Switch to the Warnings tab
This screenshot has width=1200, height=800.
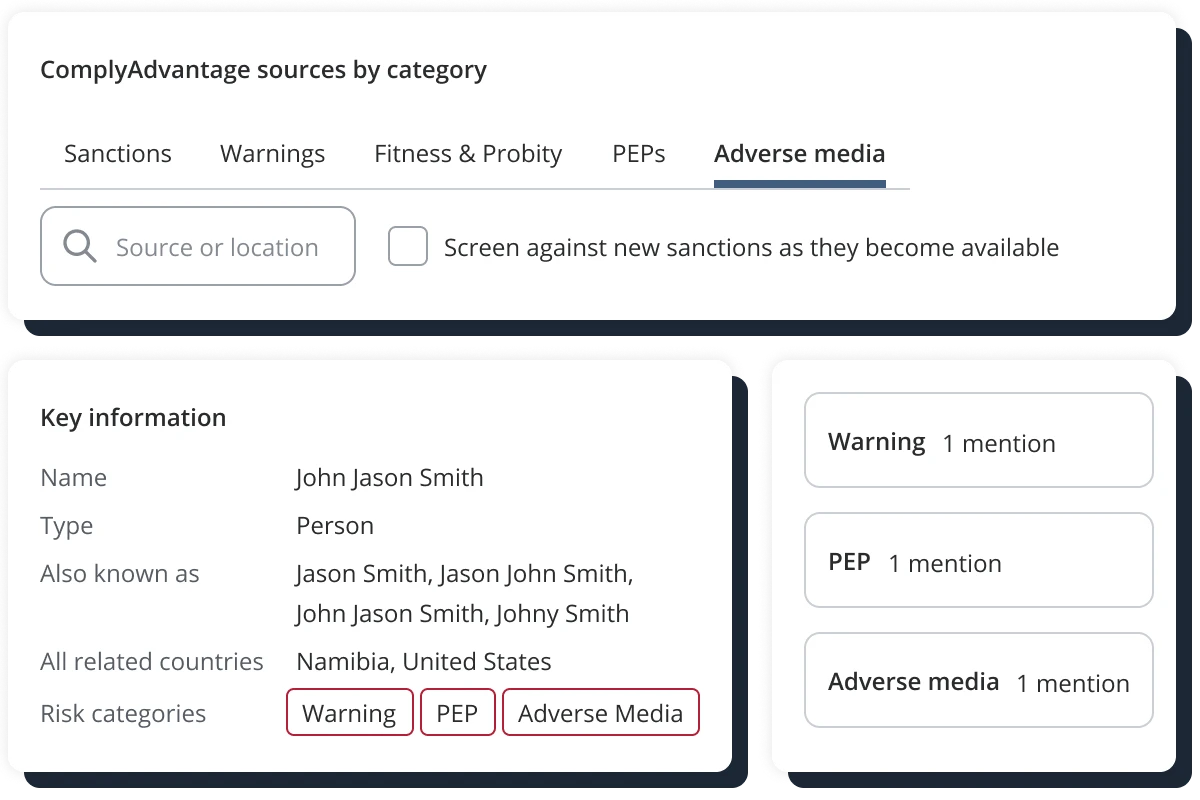pos(272,154)
